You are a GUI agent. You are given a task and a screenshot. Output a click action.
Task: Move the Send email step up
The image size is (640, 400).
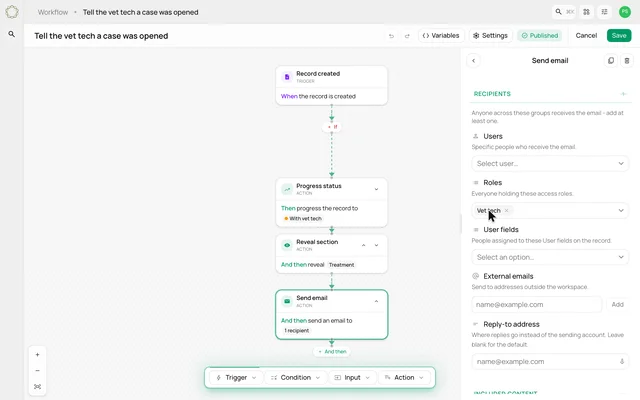376,301
